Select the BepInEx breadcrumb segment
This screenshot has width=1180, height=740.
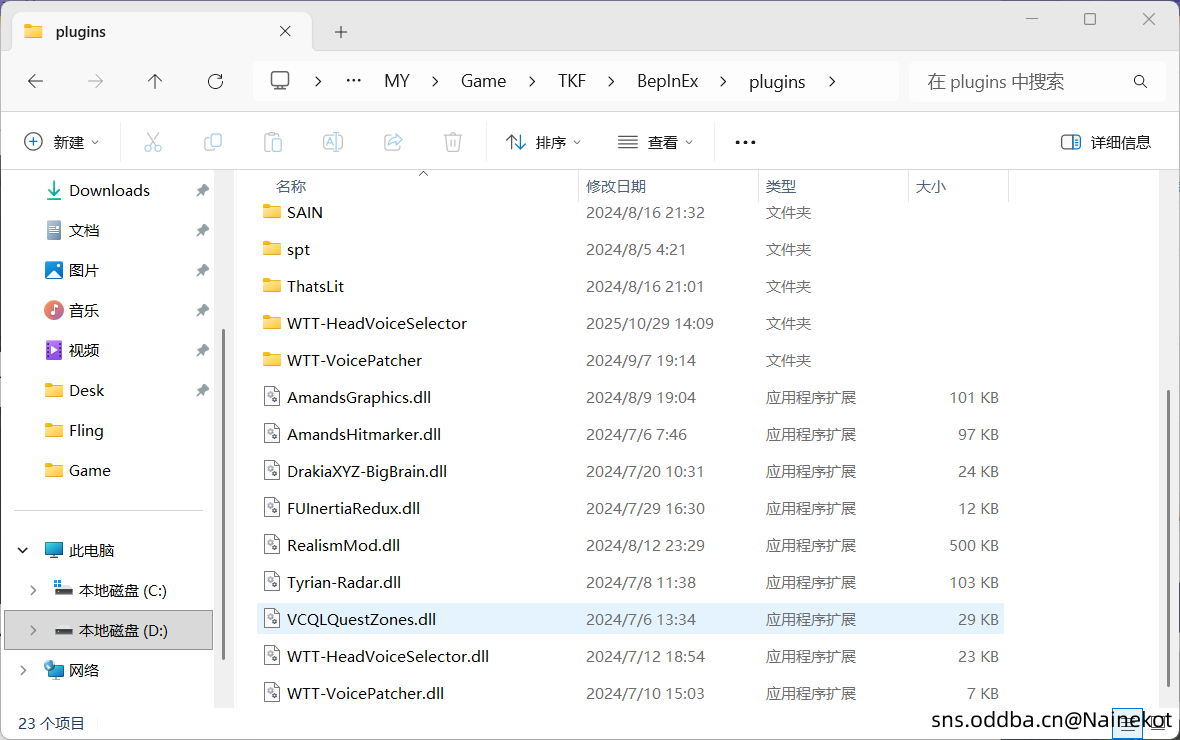tap(667, 81)
